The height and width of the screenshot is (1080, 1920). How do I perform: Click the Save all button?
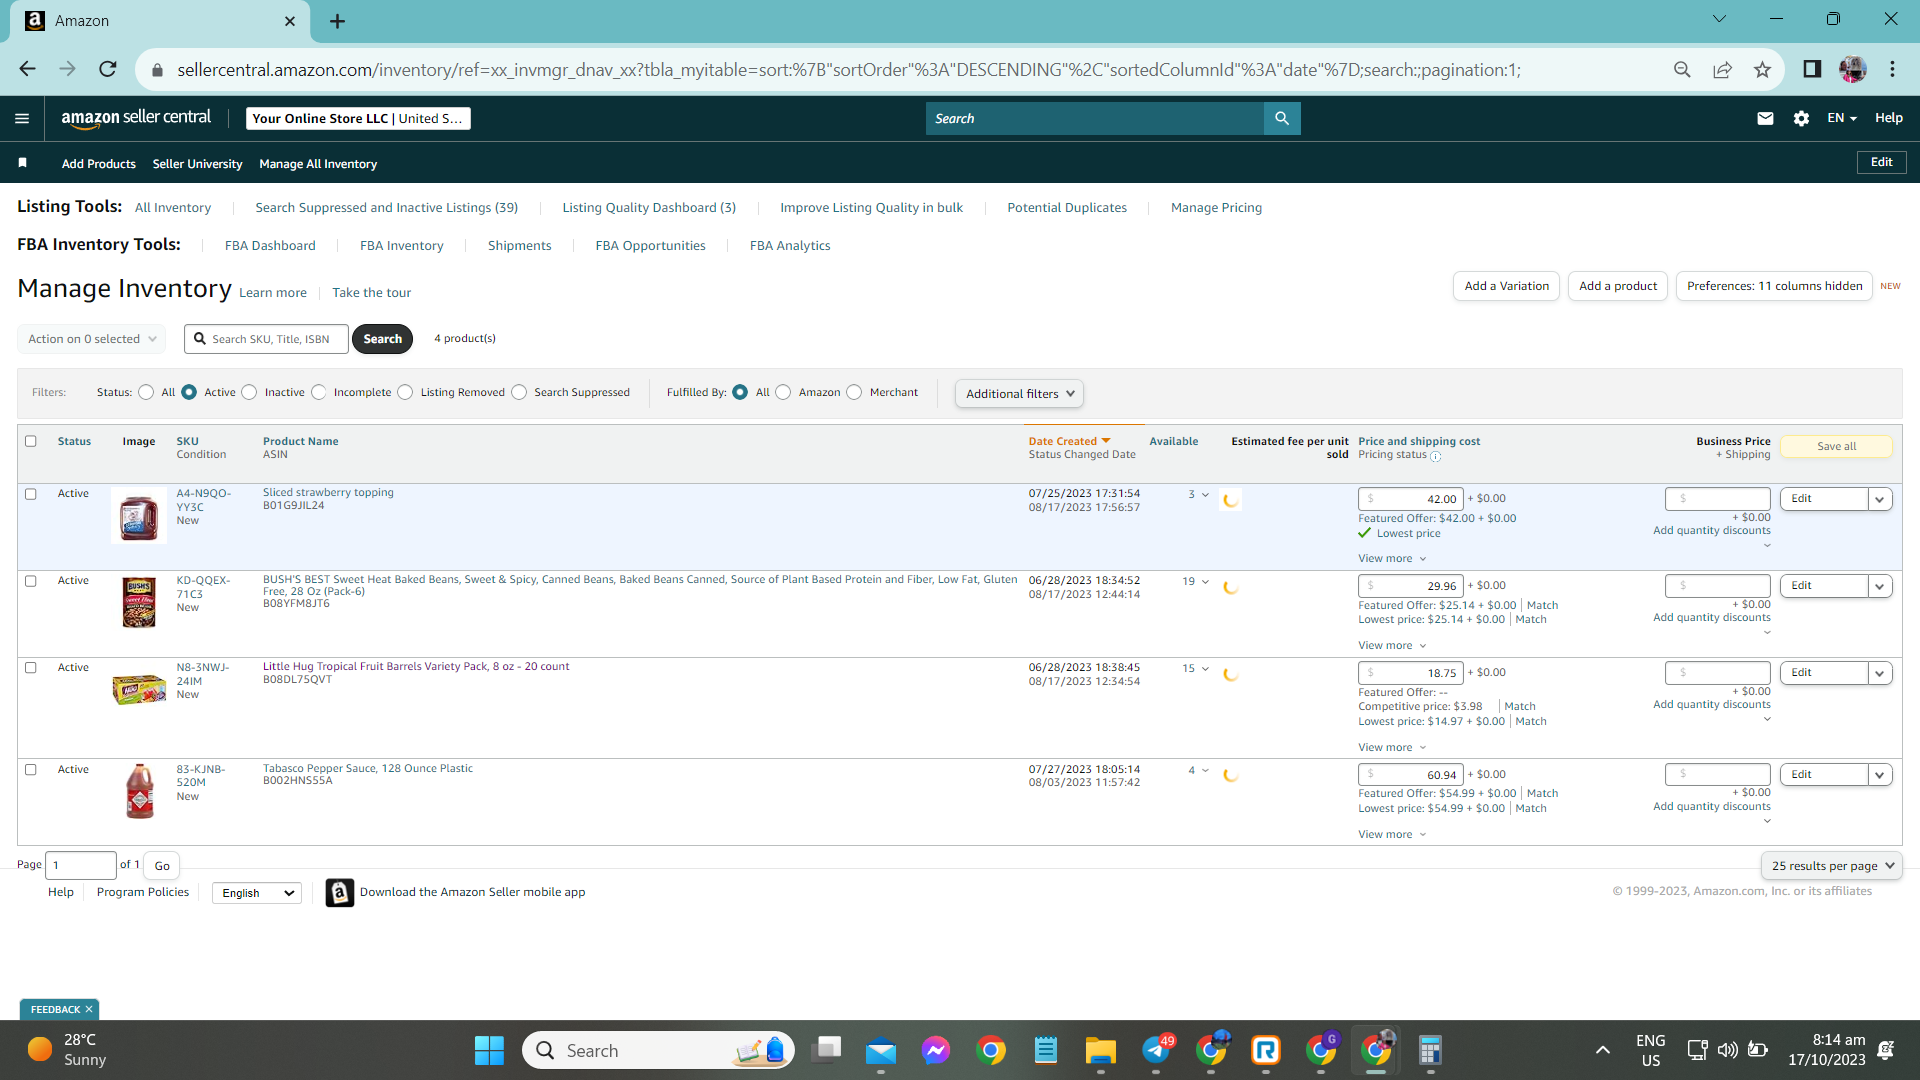pos(1836,447)
